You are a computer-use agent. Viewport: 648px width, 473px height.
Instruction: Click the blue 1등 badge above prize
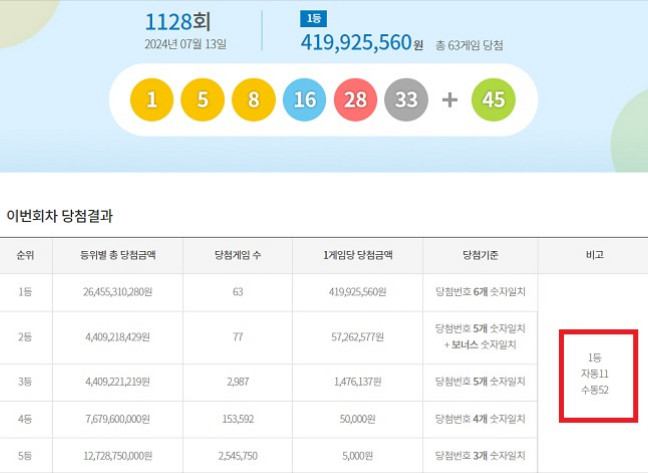313,19
